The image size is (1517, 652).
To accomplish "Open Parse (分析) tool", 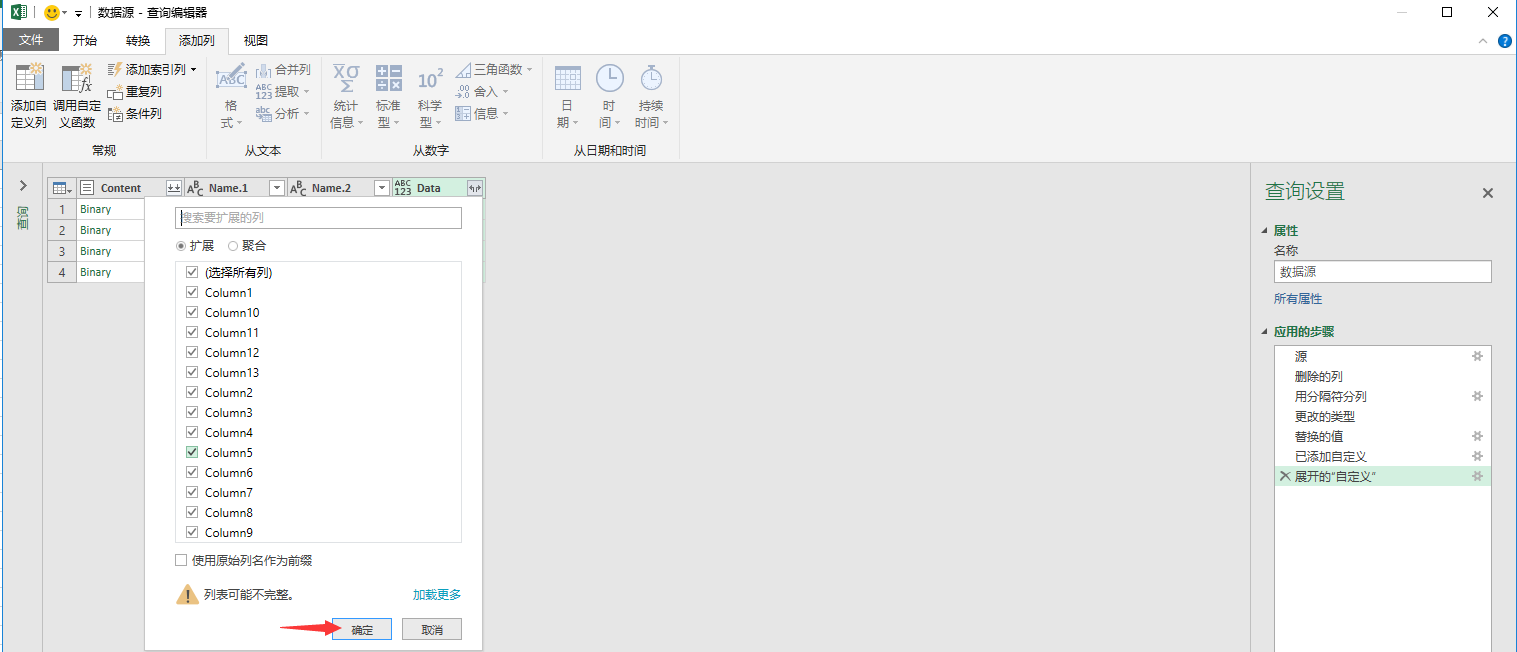I will point(283,113).
